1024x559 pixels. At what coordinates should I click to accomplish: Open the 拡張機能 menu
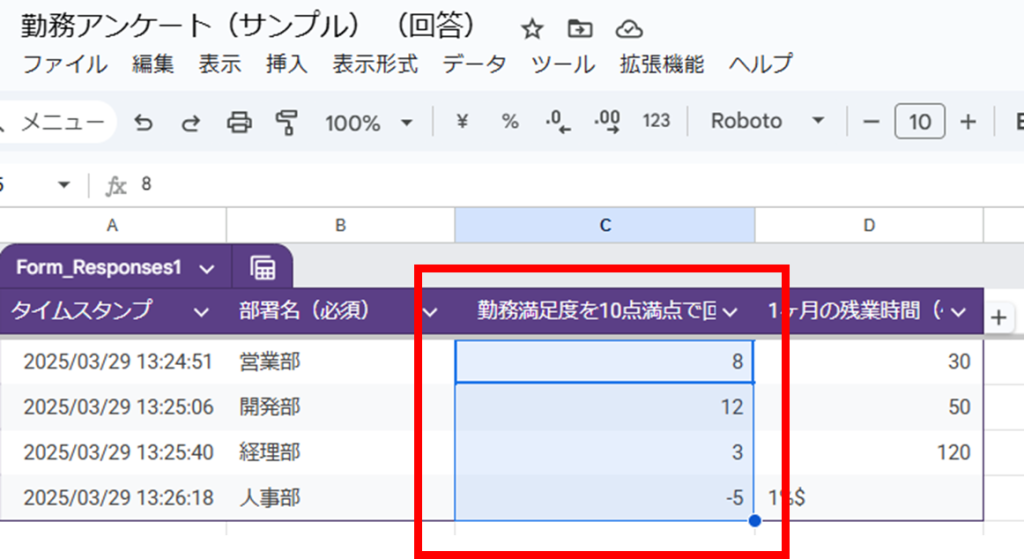(661, 65)
